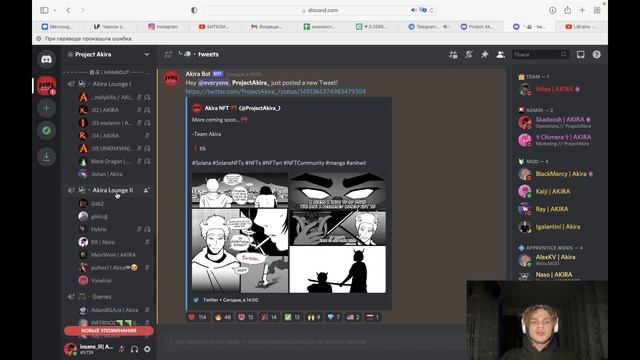
Task: Select voice user Black Dragon in Lounge I
Action: click(x=113, y=161)
